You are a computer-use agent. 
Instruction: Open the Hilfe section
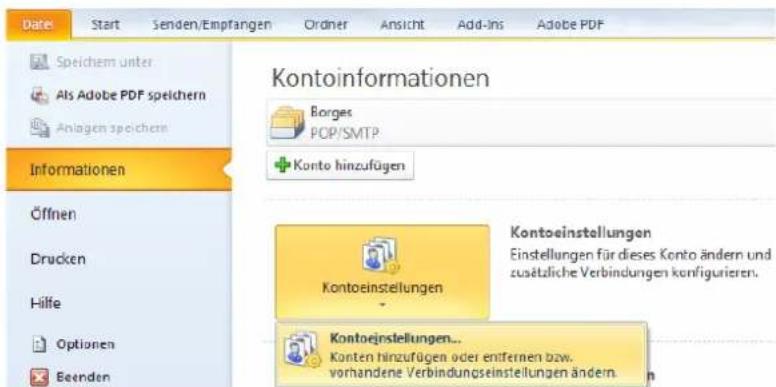coord(46,303)
